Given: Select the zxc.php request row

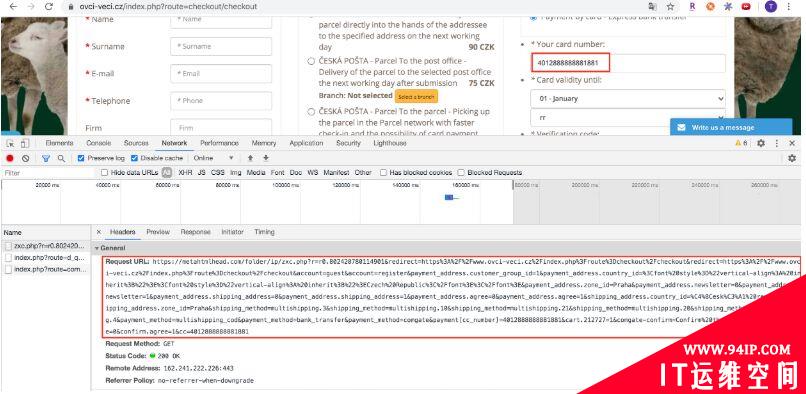Looking at the screenshot, I should [x=46, y=246].
